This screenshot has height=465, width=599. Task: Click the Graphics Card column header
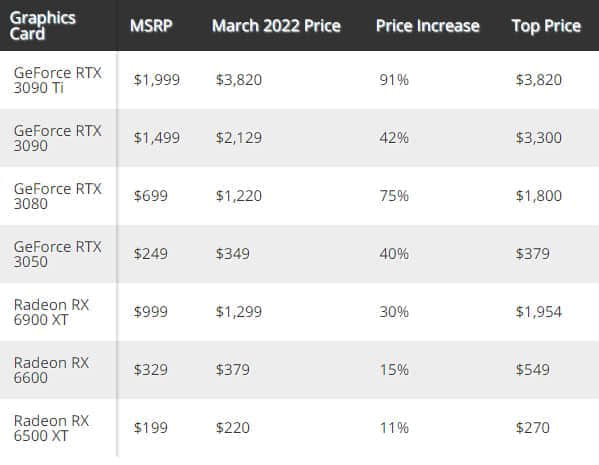pos(42,26)
